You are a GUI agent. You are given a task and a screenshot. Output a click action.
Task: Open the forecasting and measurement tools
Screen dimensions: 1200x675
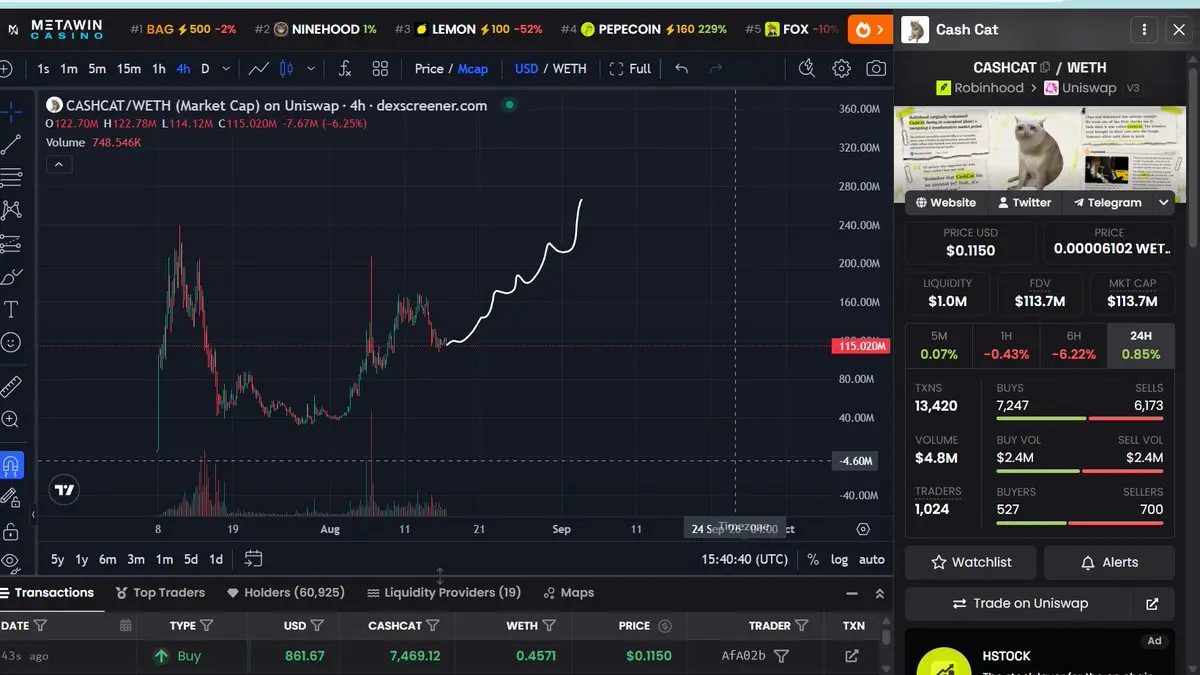click(x=11, y=243)
